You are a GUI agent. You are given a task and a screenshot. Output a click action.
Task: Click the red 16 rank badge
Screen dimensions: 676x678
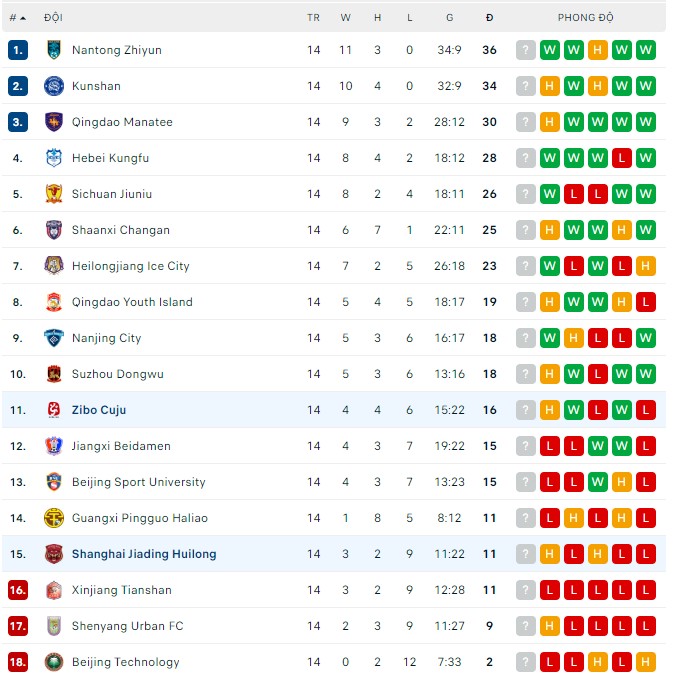[18, 590]
